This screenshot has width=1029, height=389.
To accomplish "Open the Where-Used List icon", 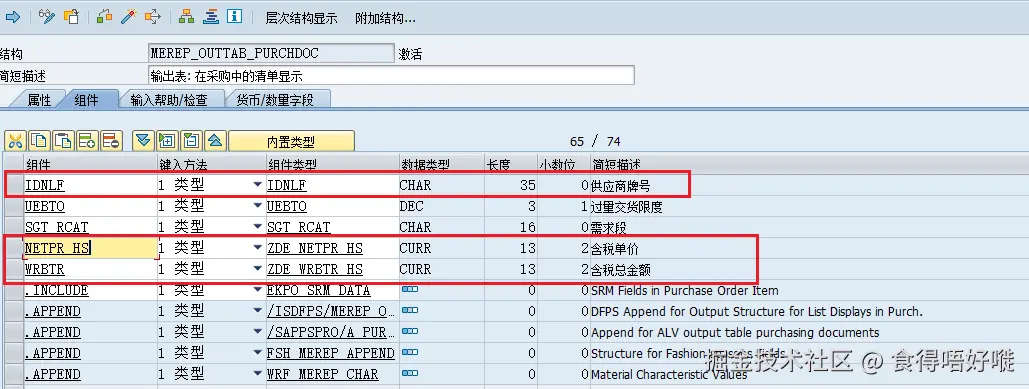I will (x=152, y=16).
